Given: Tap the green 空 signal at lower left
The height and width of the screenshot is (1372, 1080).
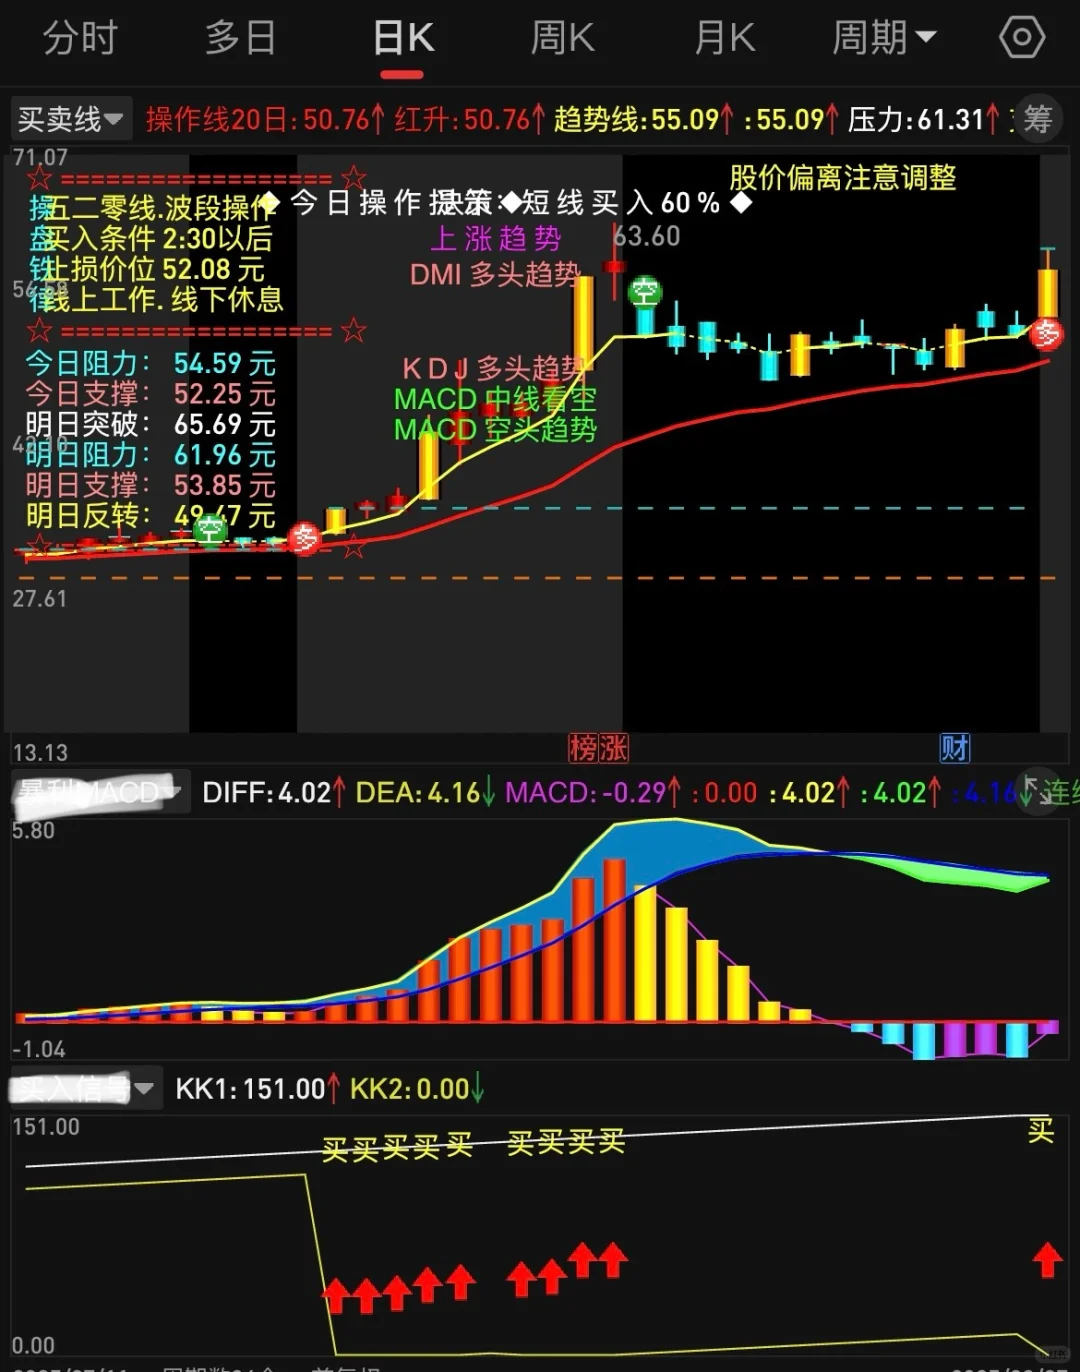Looking at the screenshot, I should click(210, 529).
